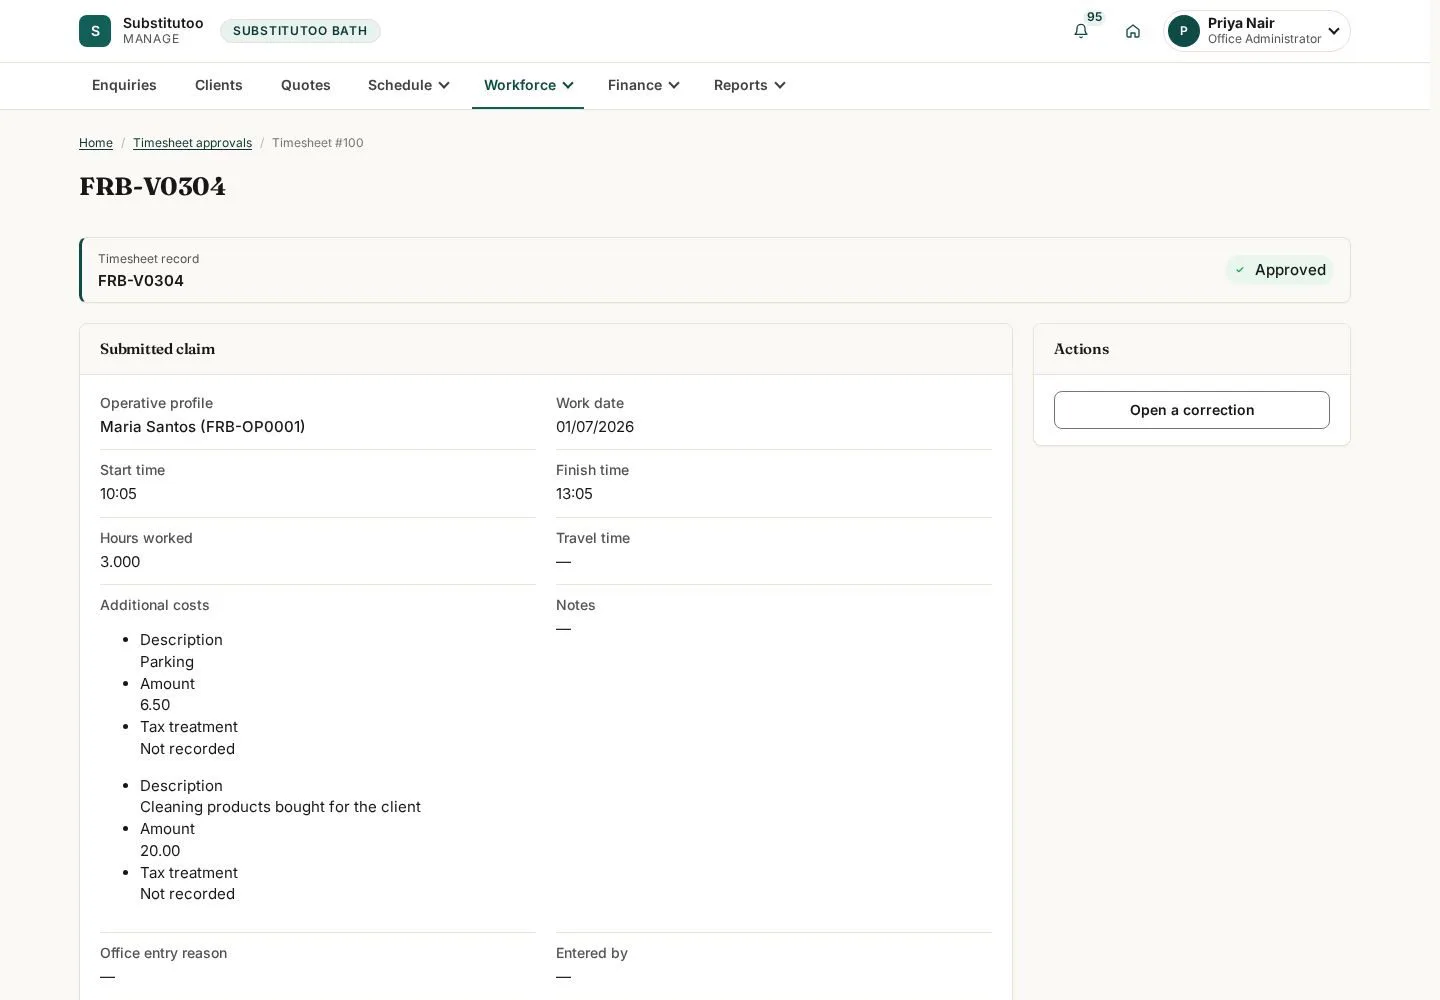This screenshot has height=1000, width=1440.
Task: Follow the Home breadcrumb link
Action: coord(96,143)
